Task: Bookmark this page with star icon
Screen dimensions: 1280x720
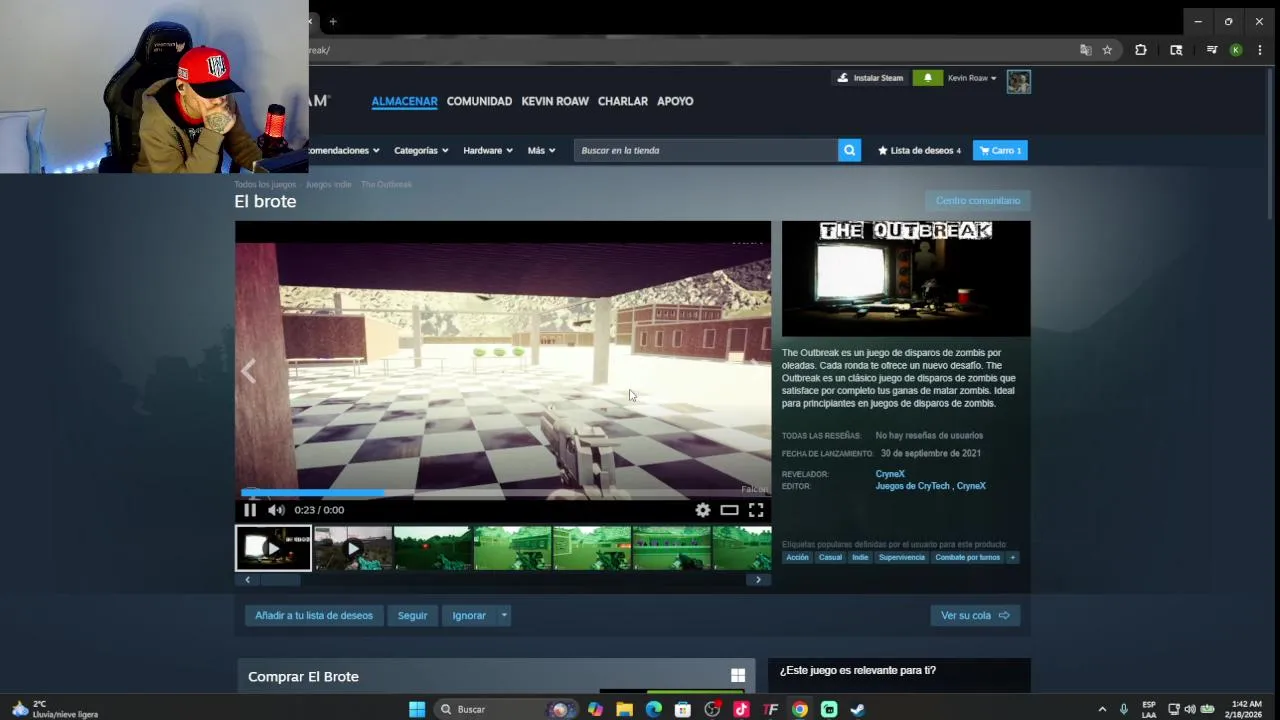Action: click(x=1107, y=50)
